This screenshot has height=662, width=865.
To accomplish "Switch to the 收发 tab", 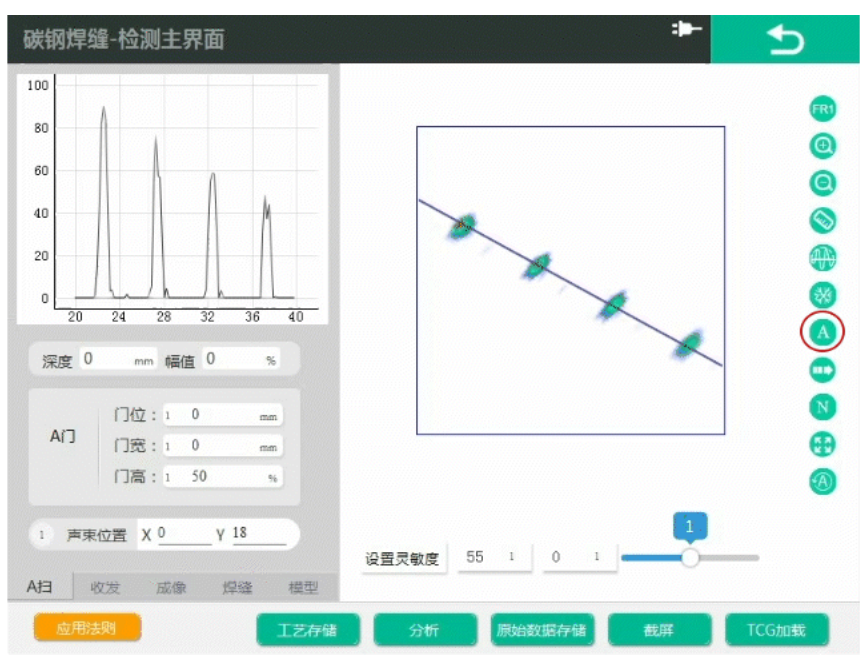I will pyautogui.click(x=106, y=588).
